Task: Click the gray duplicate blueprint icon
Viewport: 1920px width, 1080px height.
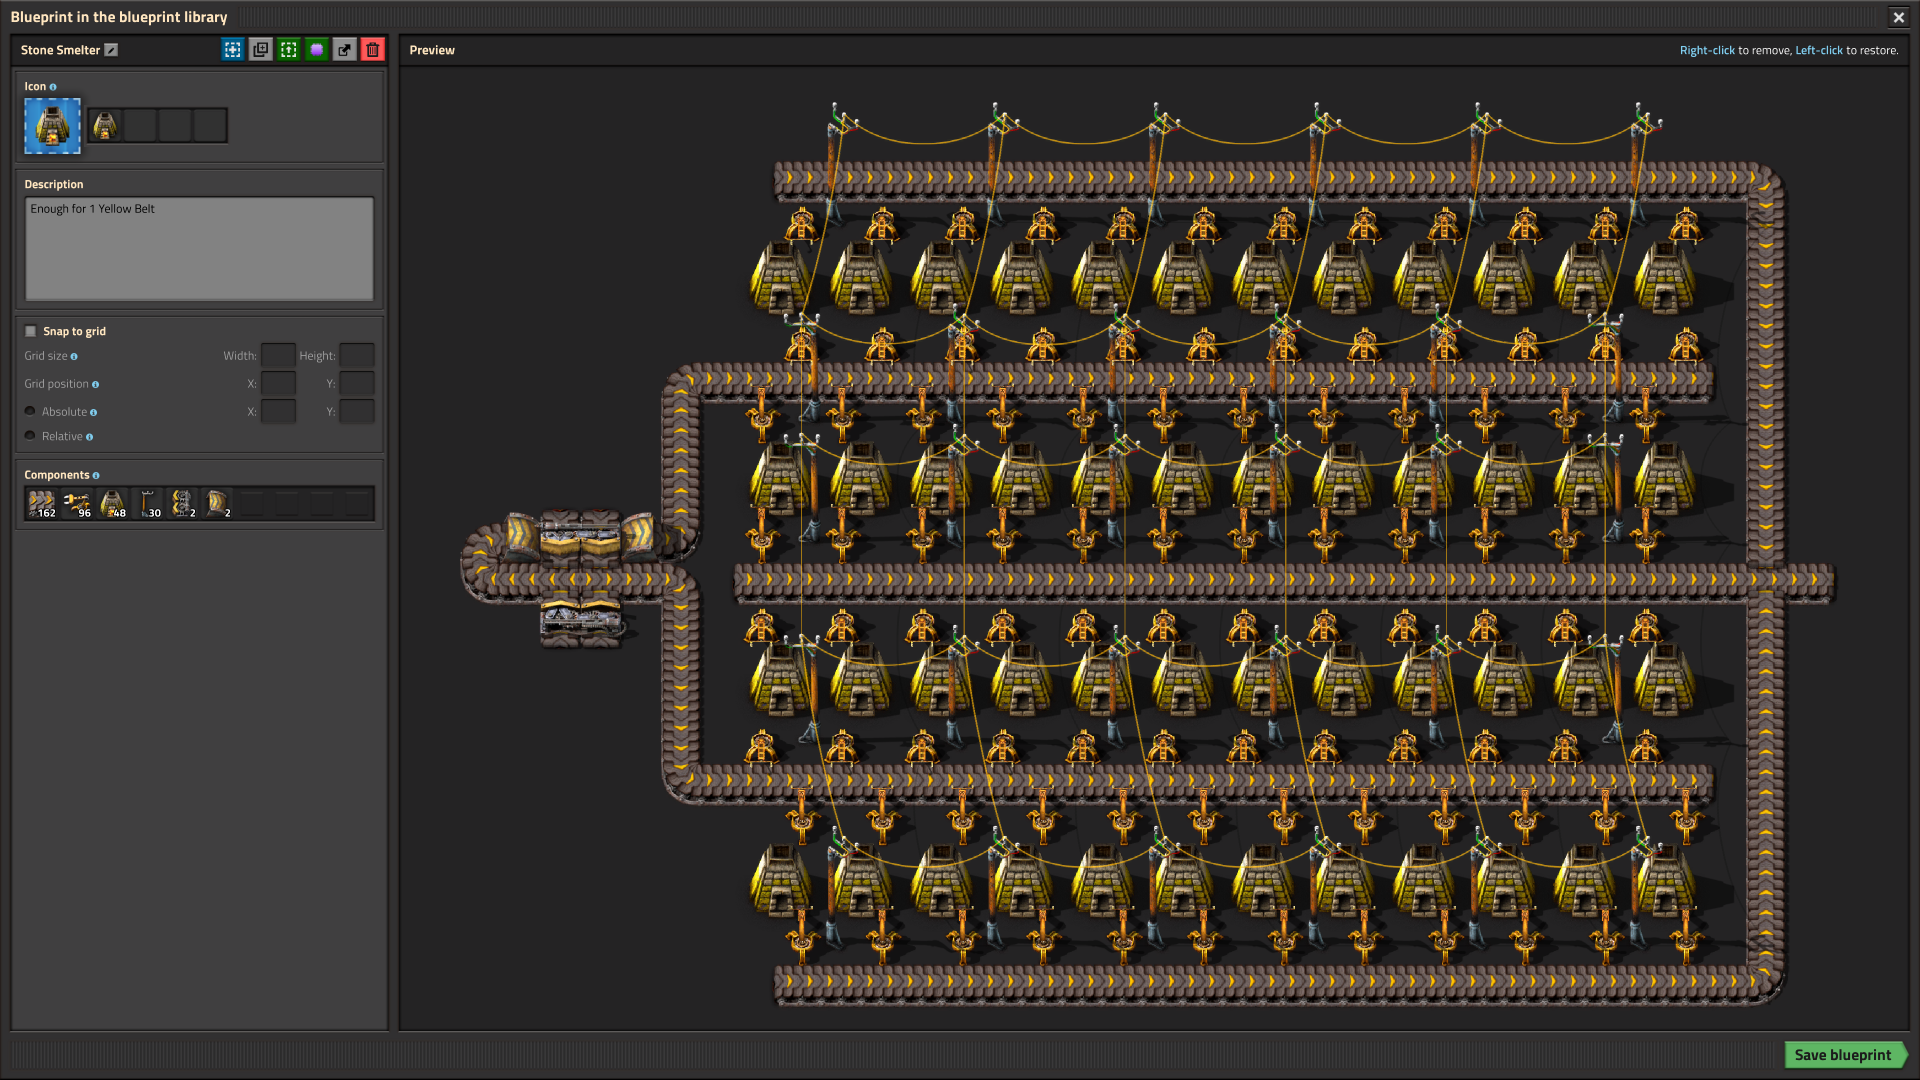Action: coord(261,50)
